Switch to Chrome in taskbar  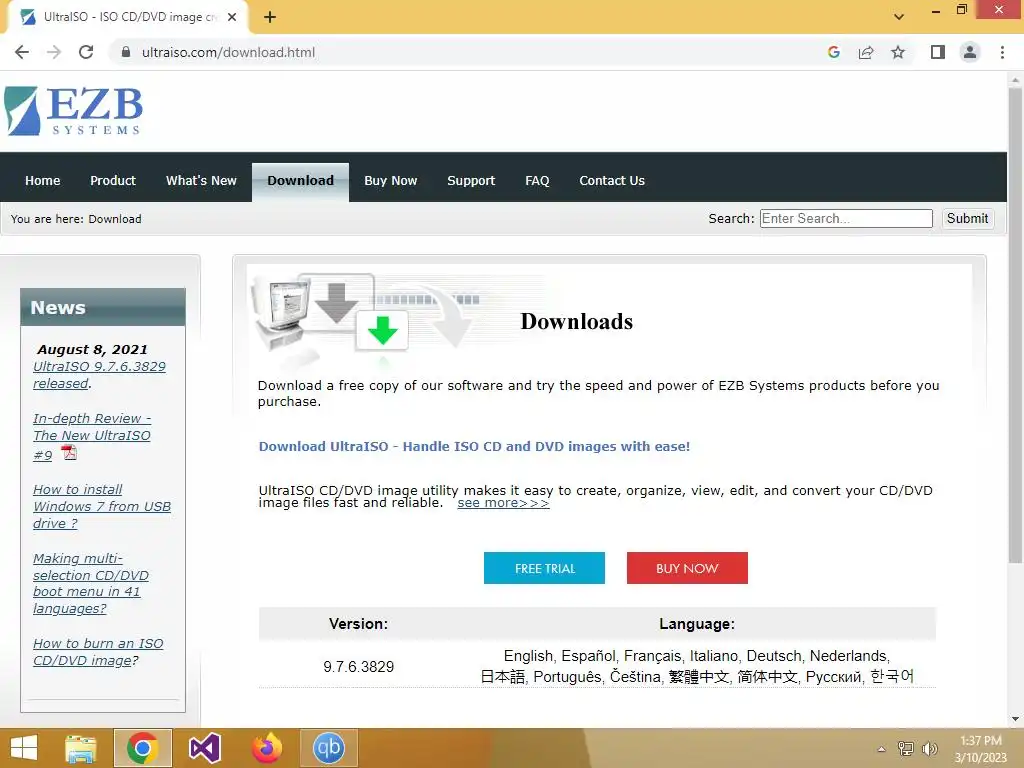(142, 748)
